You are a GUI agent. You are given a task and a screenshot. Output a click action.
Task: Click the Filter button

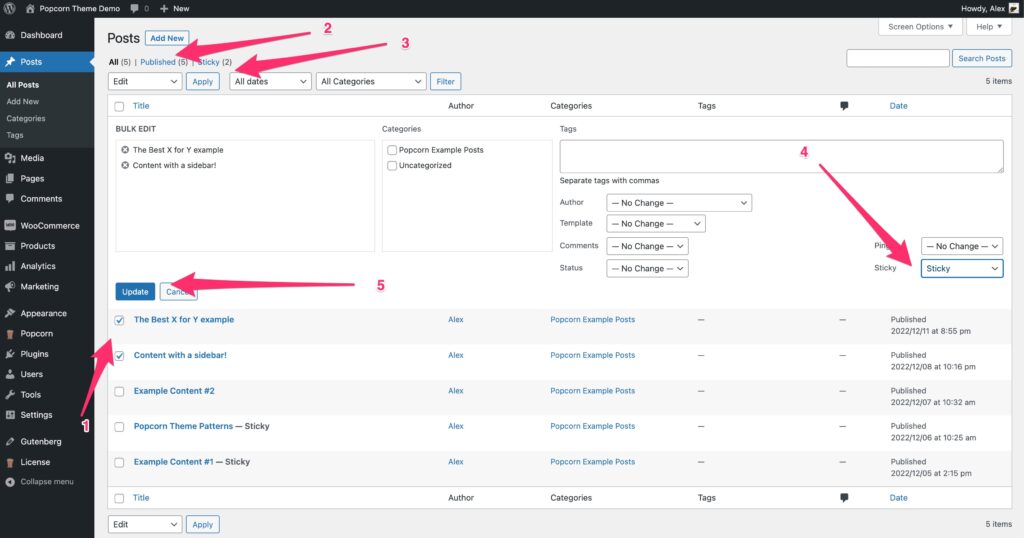tap(445, 82)
